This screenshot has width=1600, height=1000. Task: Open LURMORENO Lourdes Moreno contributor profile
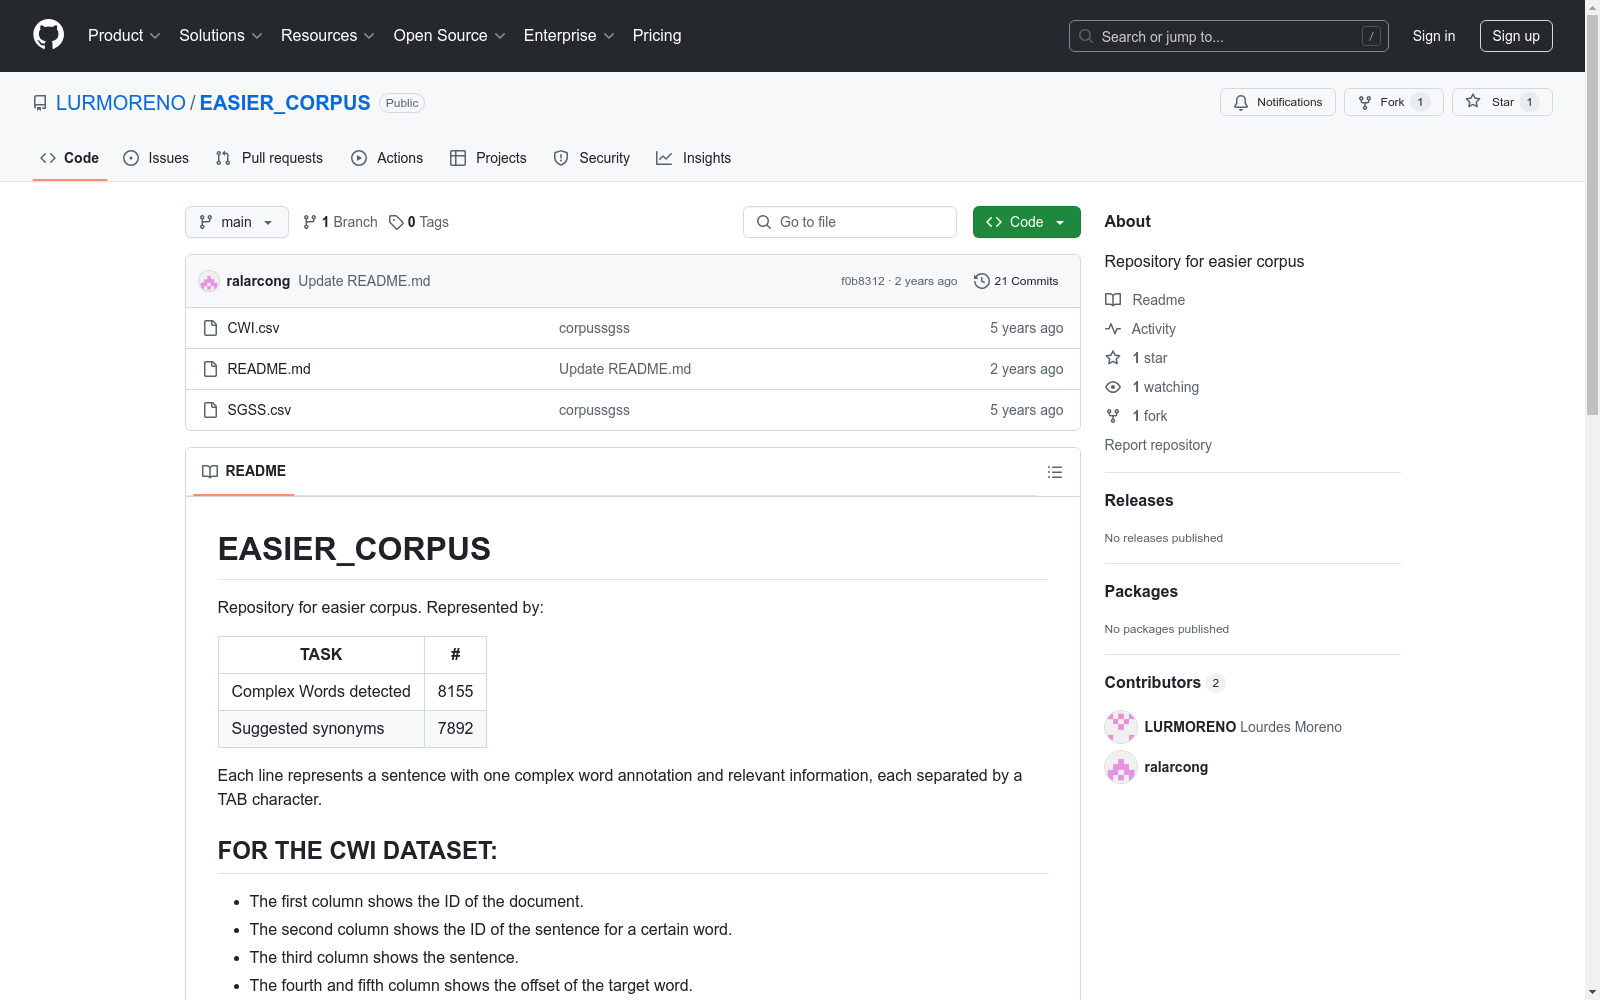tap(1243, 727)
